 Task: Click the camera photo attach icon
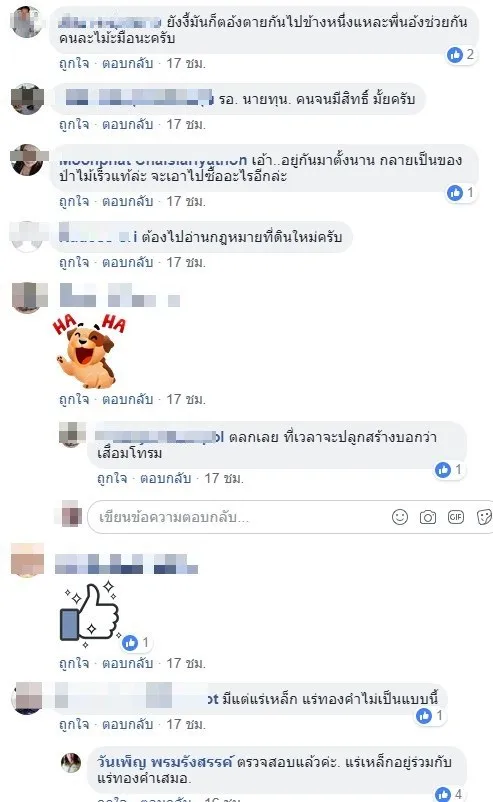pyautogui.click(x=428, y=518)
